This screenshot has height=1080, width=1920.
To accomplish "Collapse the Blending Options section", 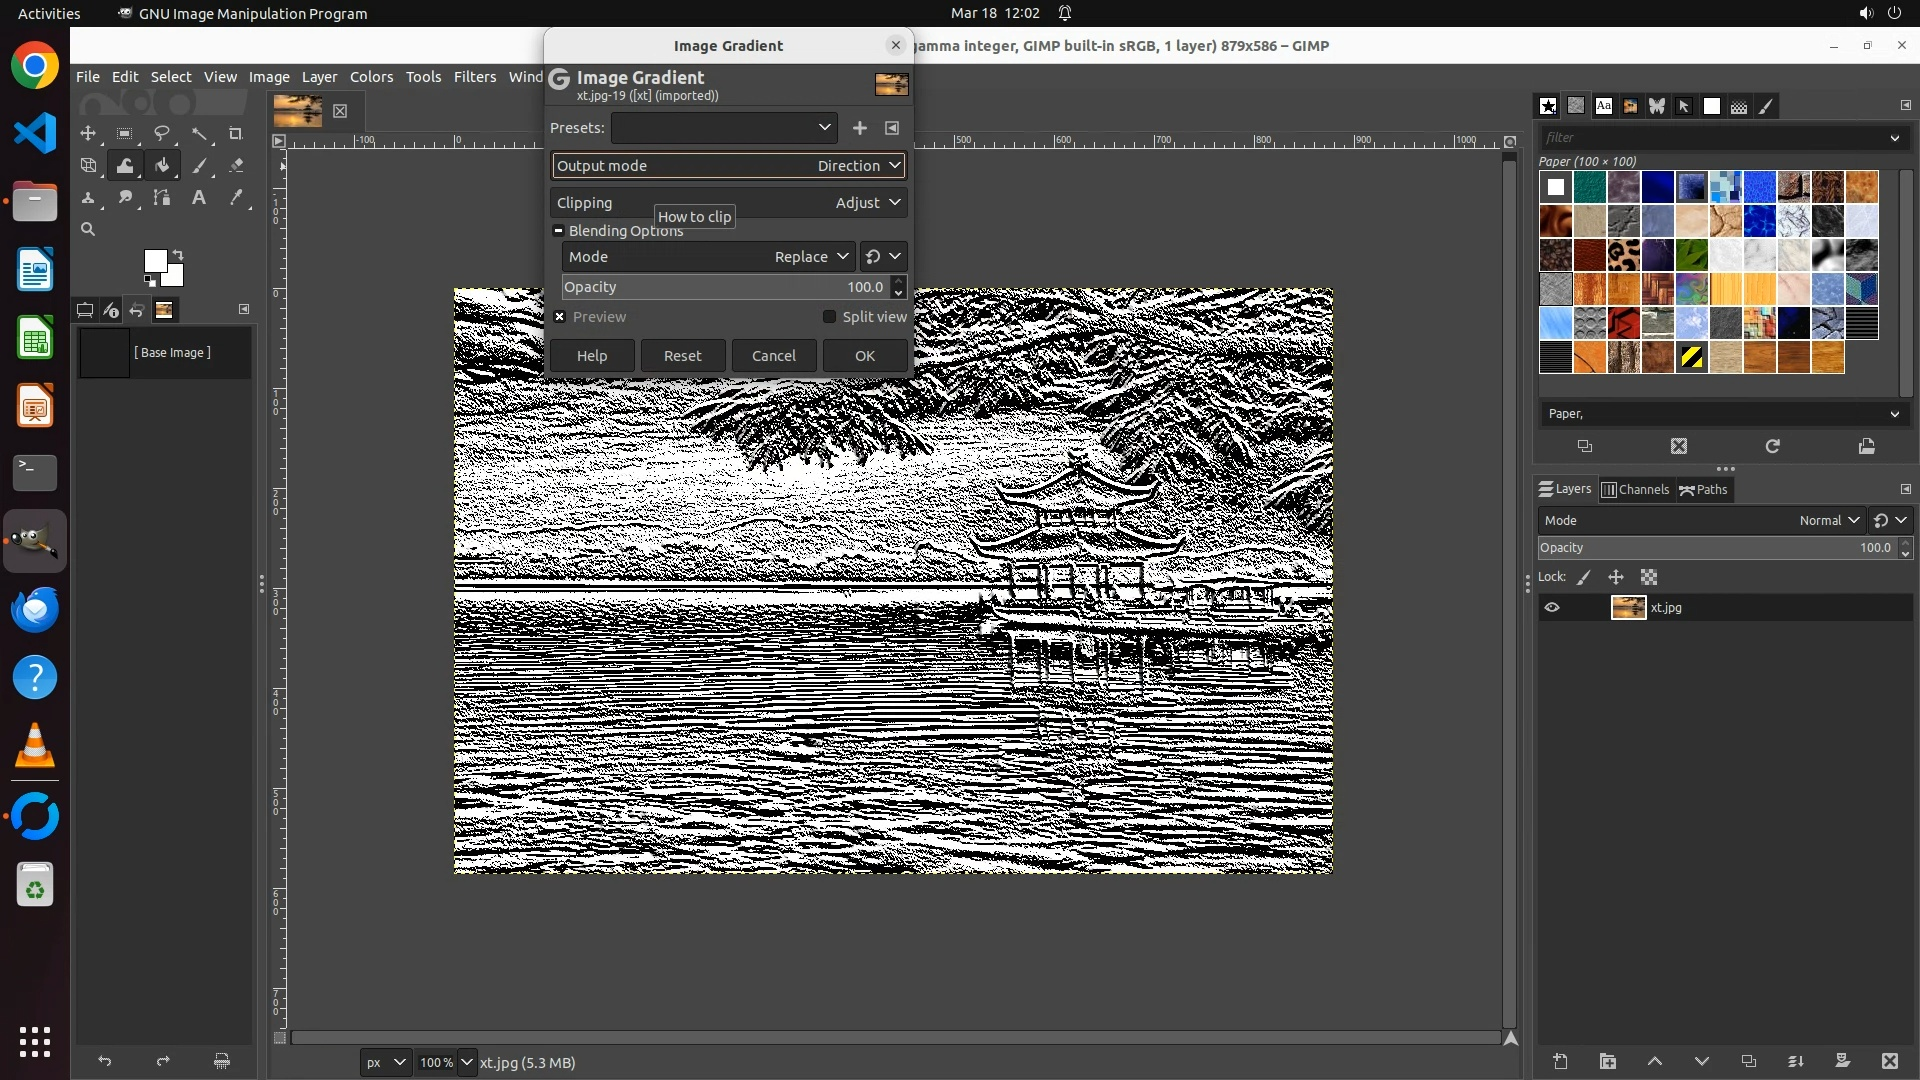I will [559, 231].
